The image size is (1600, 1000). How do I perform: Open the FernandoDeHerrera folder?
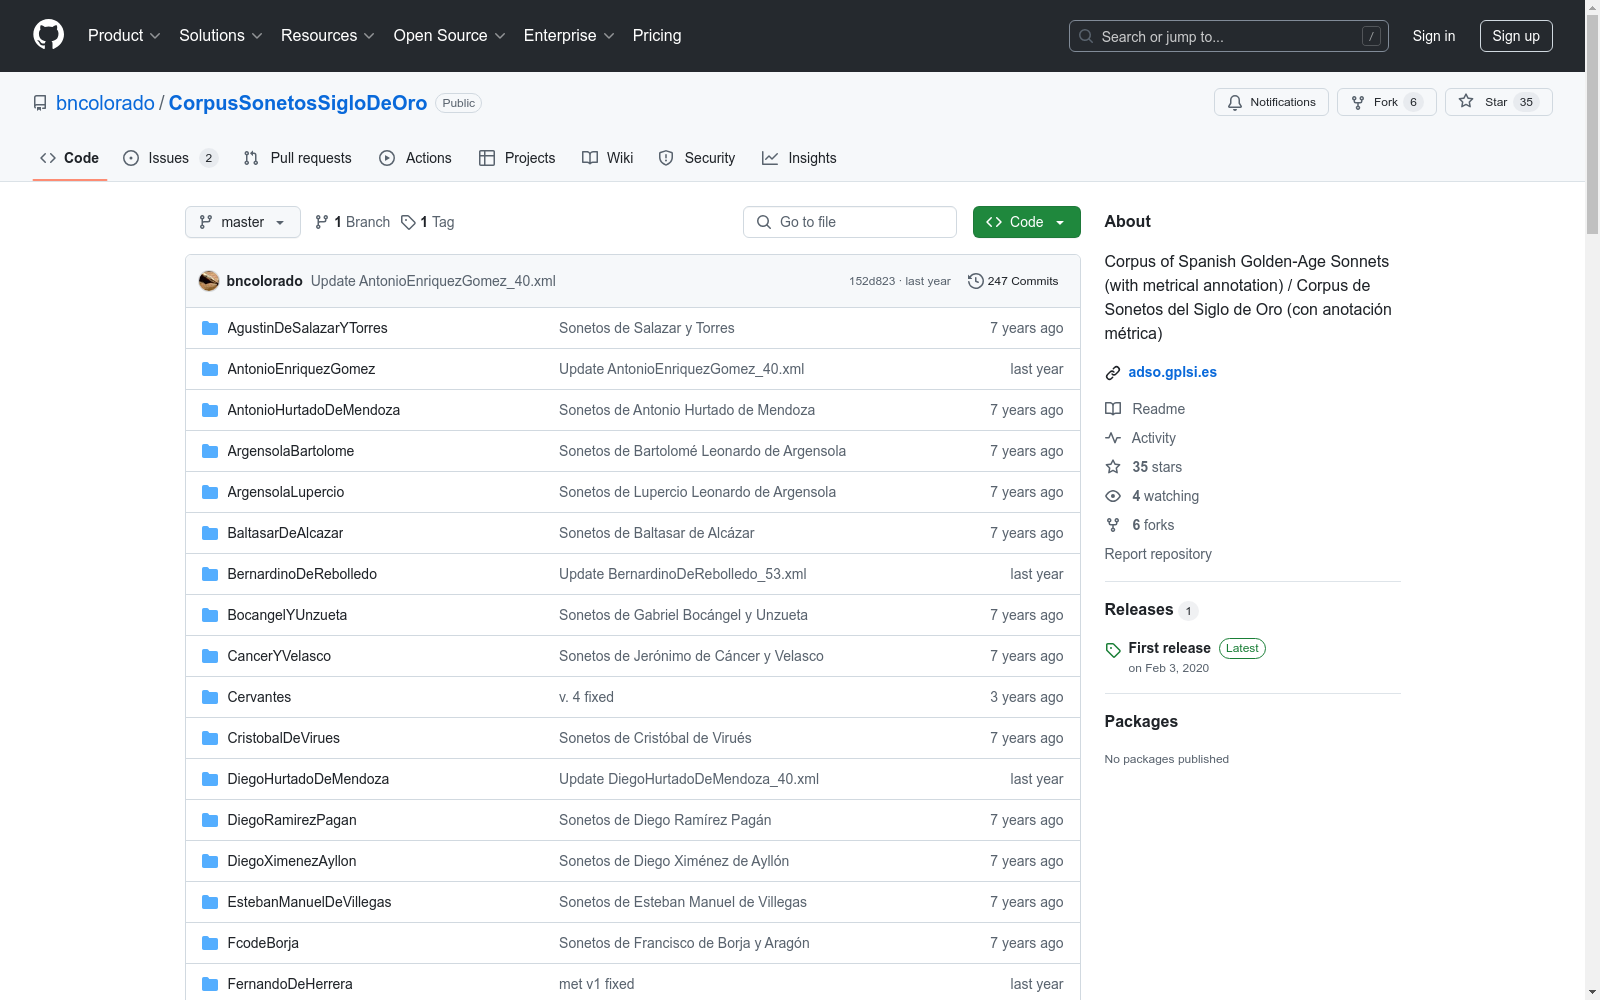[290, 984]
